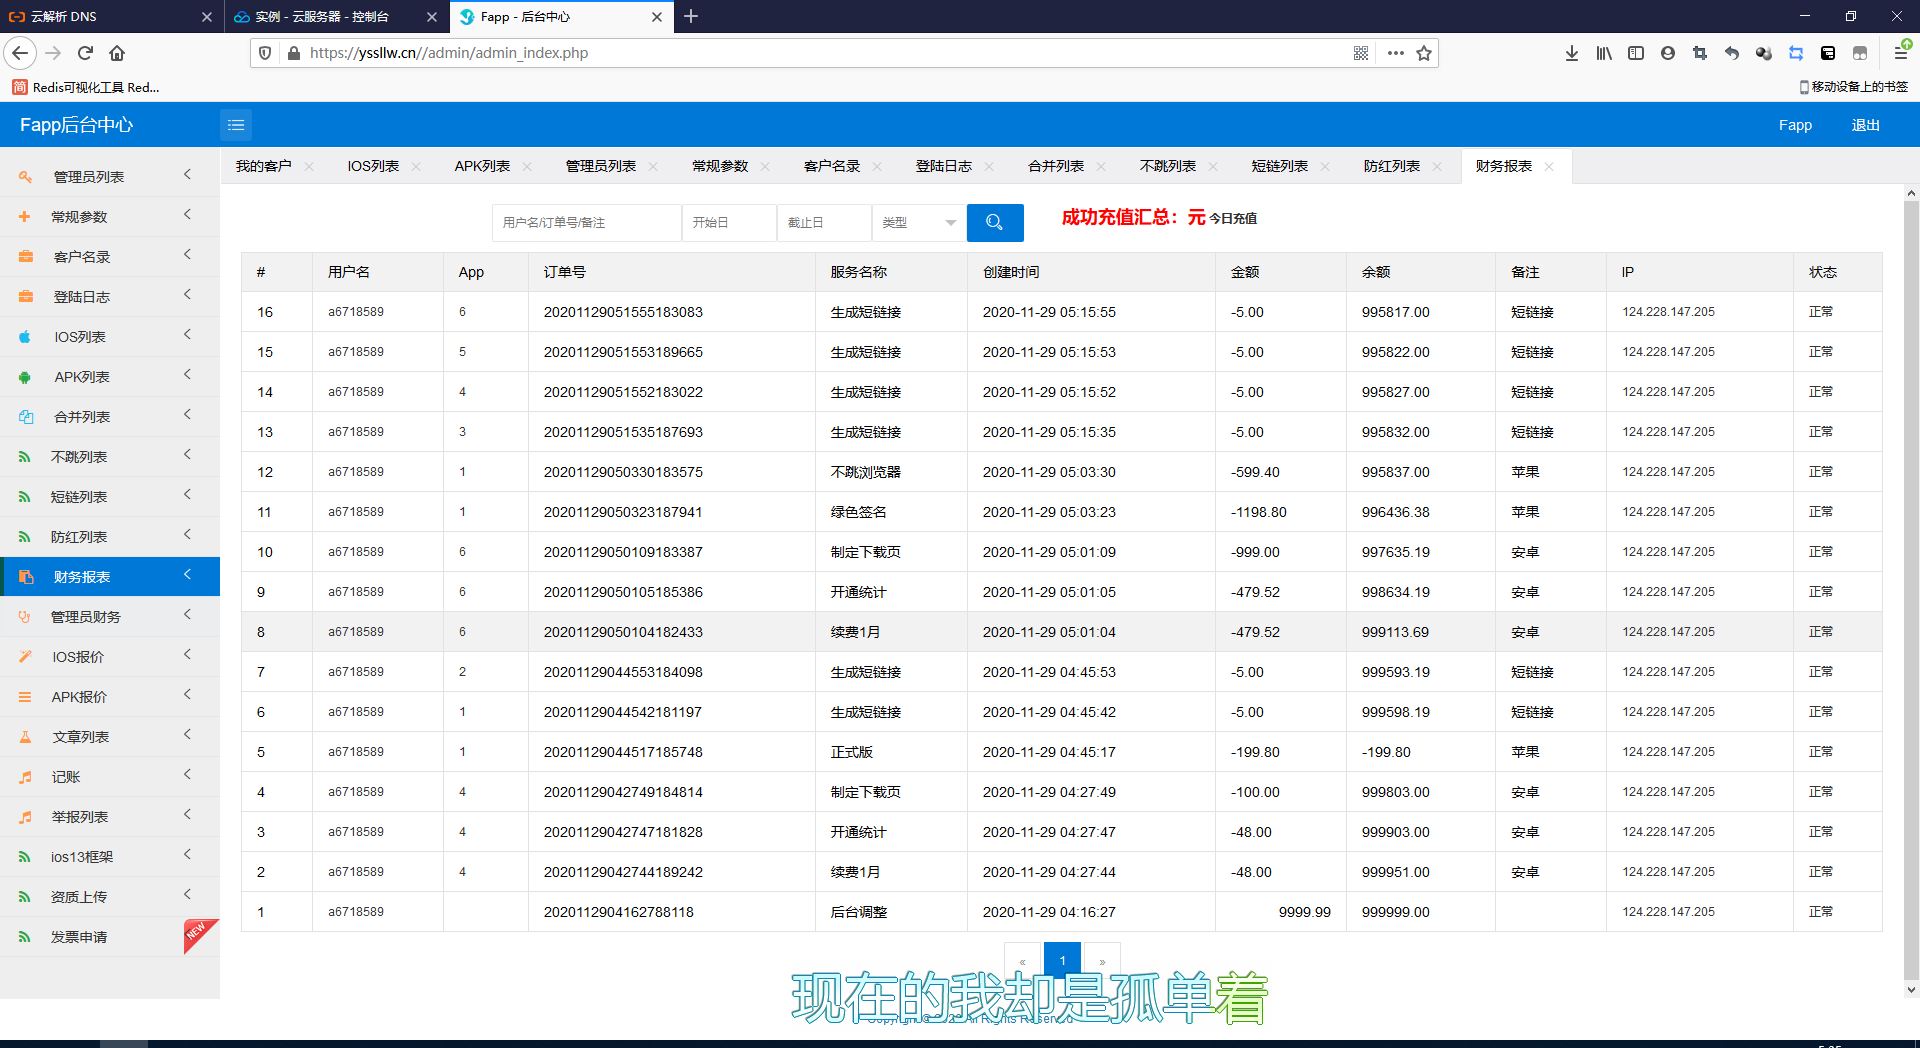Expand the 管理员列表 sidebar chevron
Viewport: 1920px width, 1048px height.
187,175
